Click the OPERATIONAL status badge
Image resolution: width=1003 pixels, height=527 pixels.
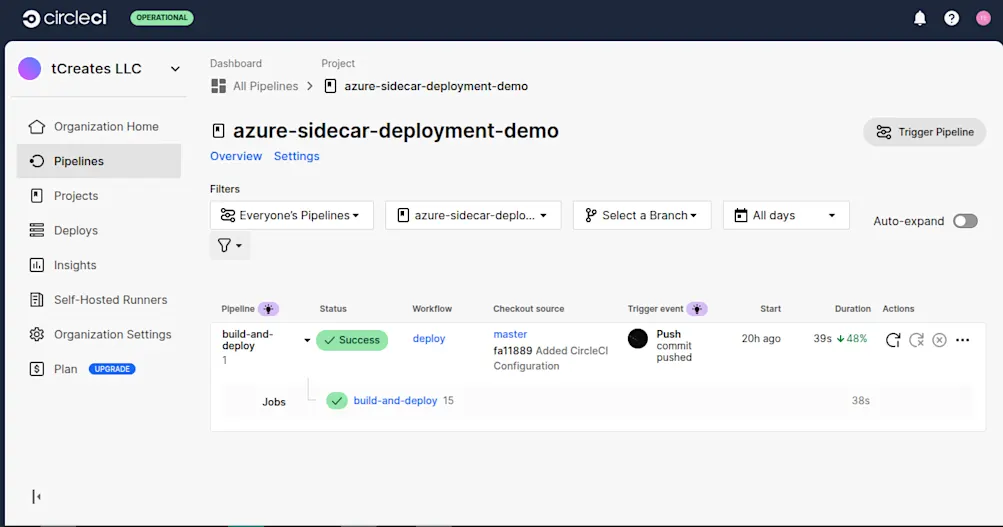point(162,17)
